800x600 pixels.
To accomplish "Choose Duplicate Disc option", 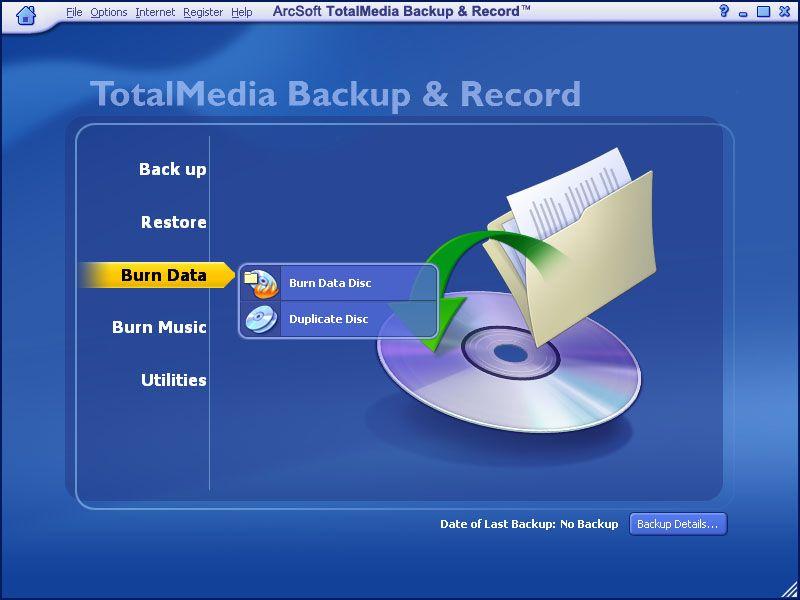I will 338,319.
